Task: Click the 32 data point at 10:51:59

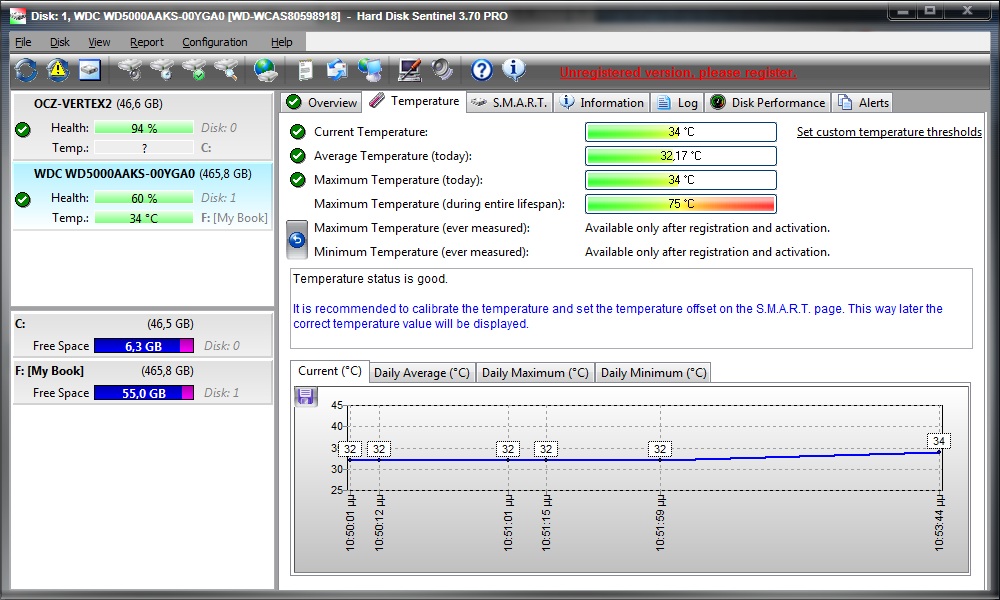Action: (x=660, y=449)
